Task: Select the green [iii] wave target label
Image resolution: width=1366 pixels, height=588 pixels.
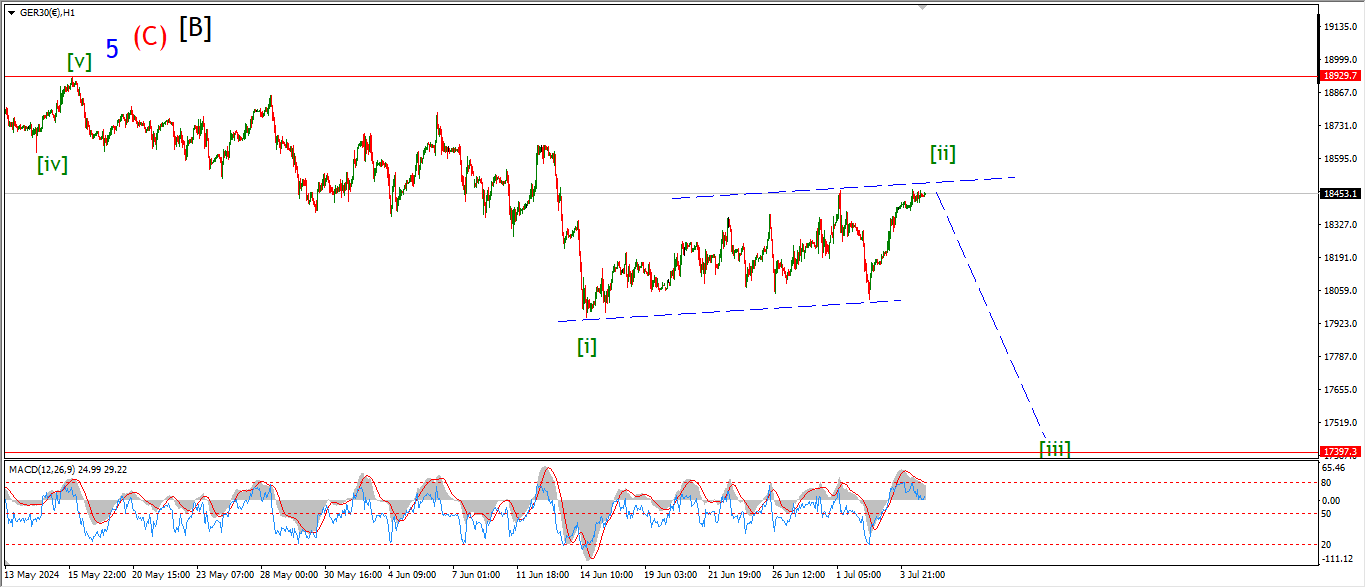Action: tap(1054, 448)
